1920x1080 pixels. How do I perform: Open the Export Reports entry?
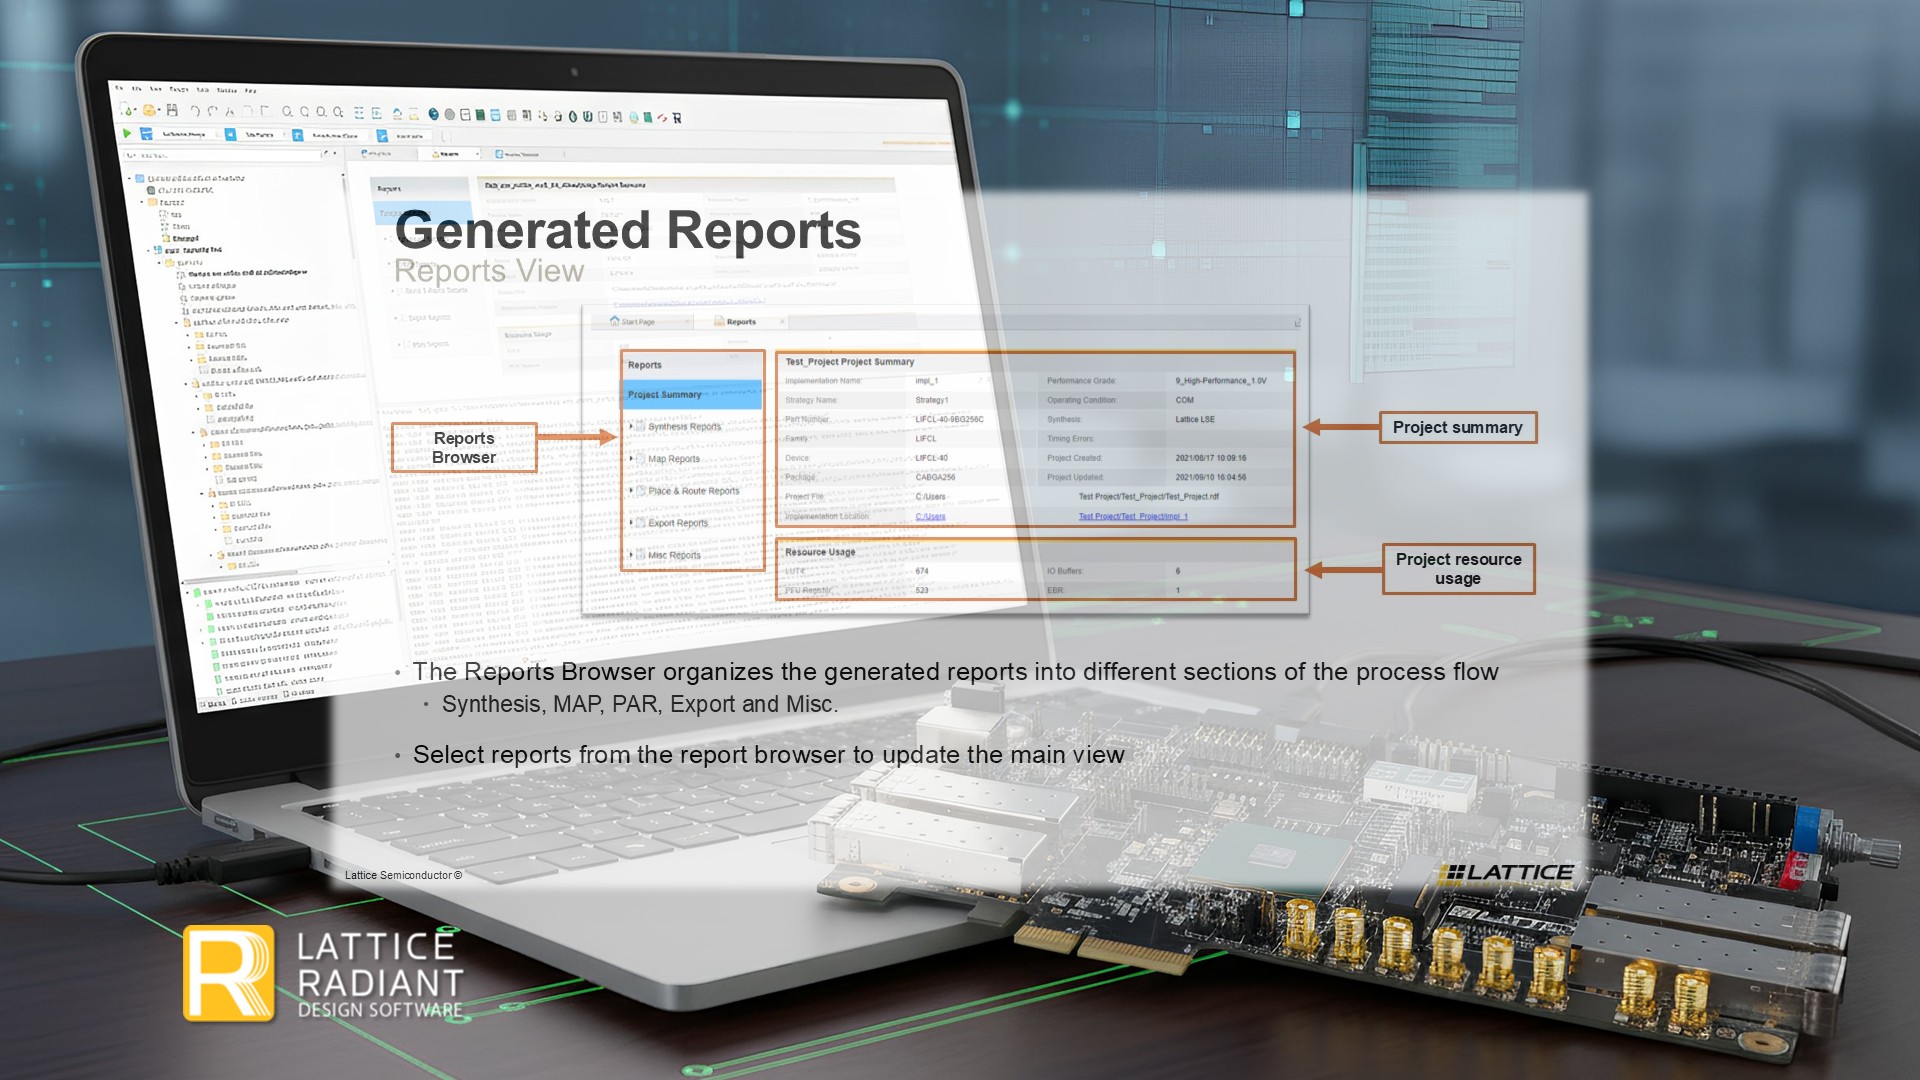point(678,523)
